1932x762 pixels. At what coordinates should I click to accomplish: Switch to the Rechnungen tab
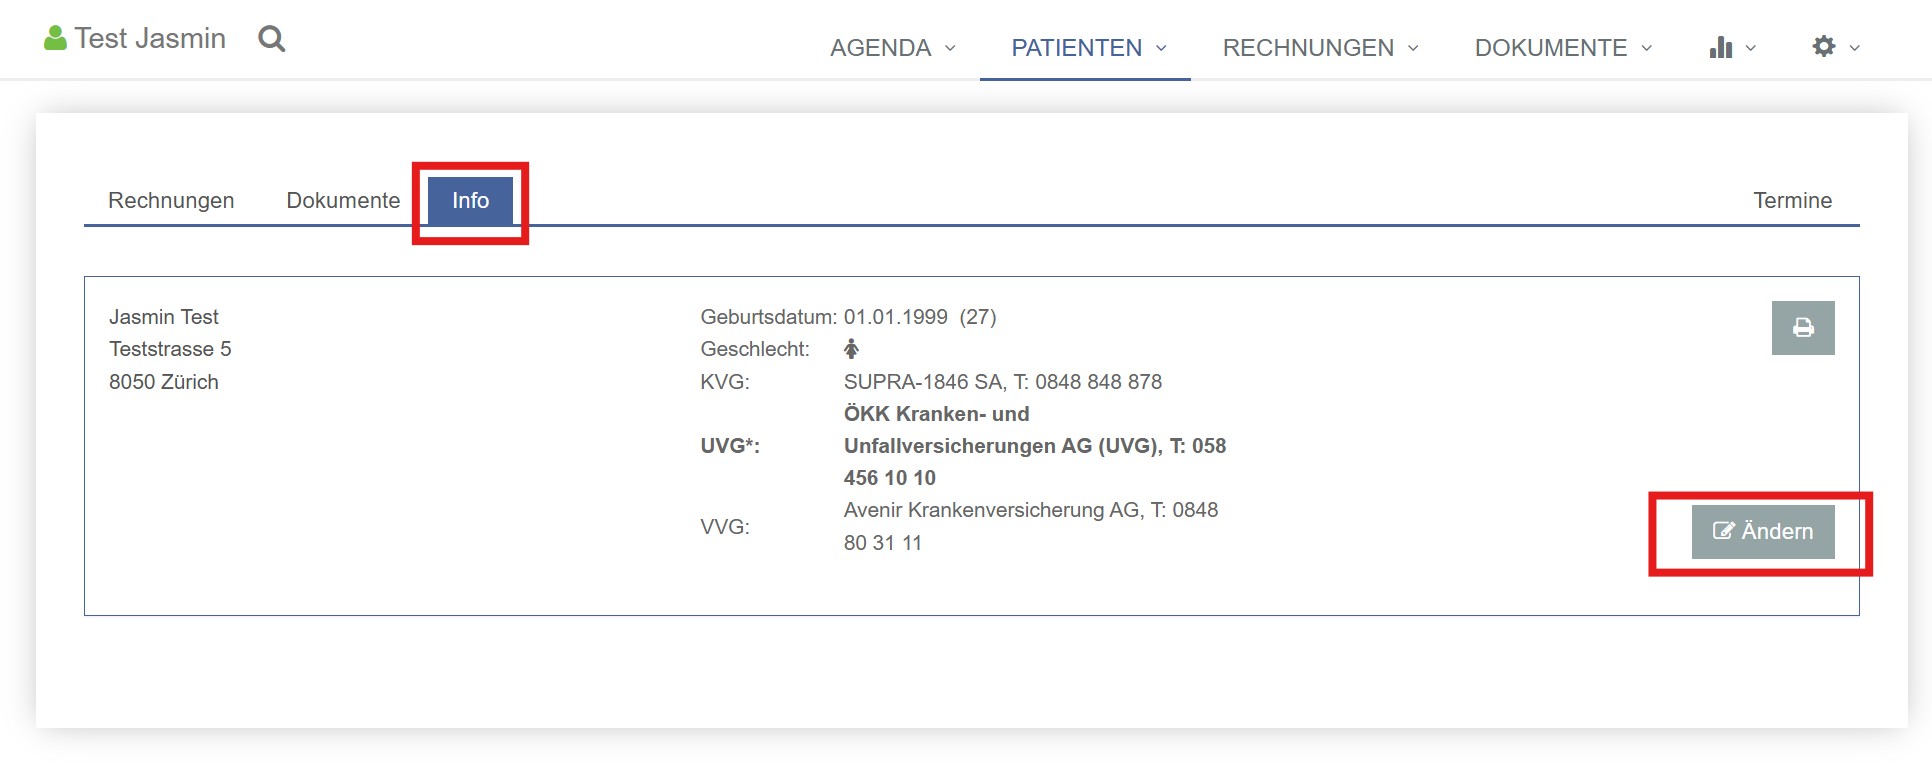click(x=171, y=200)
